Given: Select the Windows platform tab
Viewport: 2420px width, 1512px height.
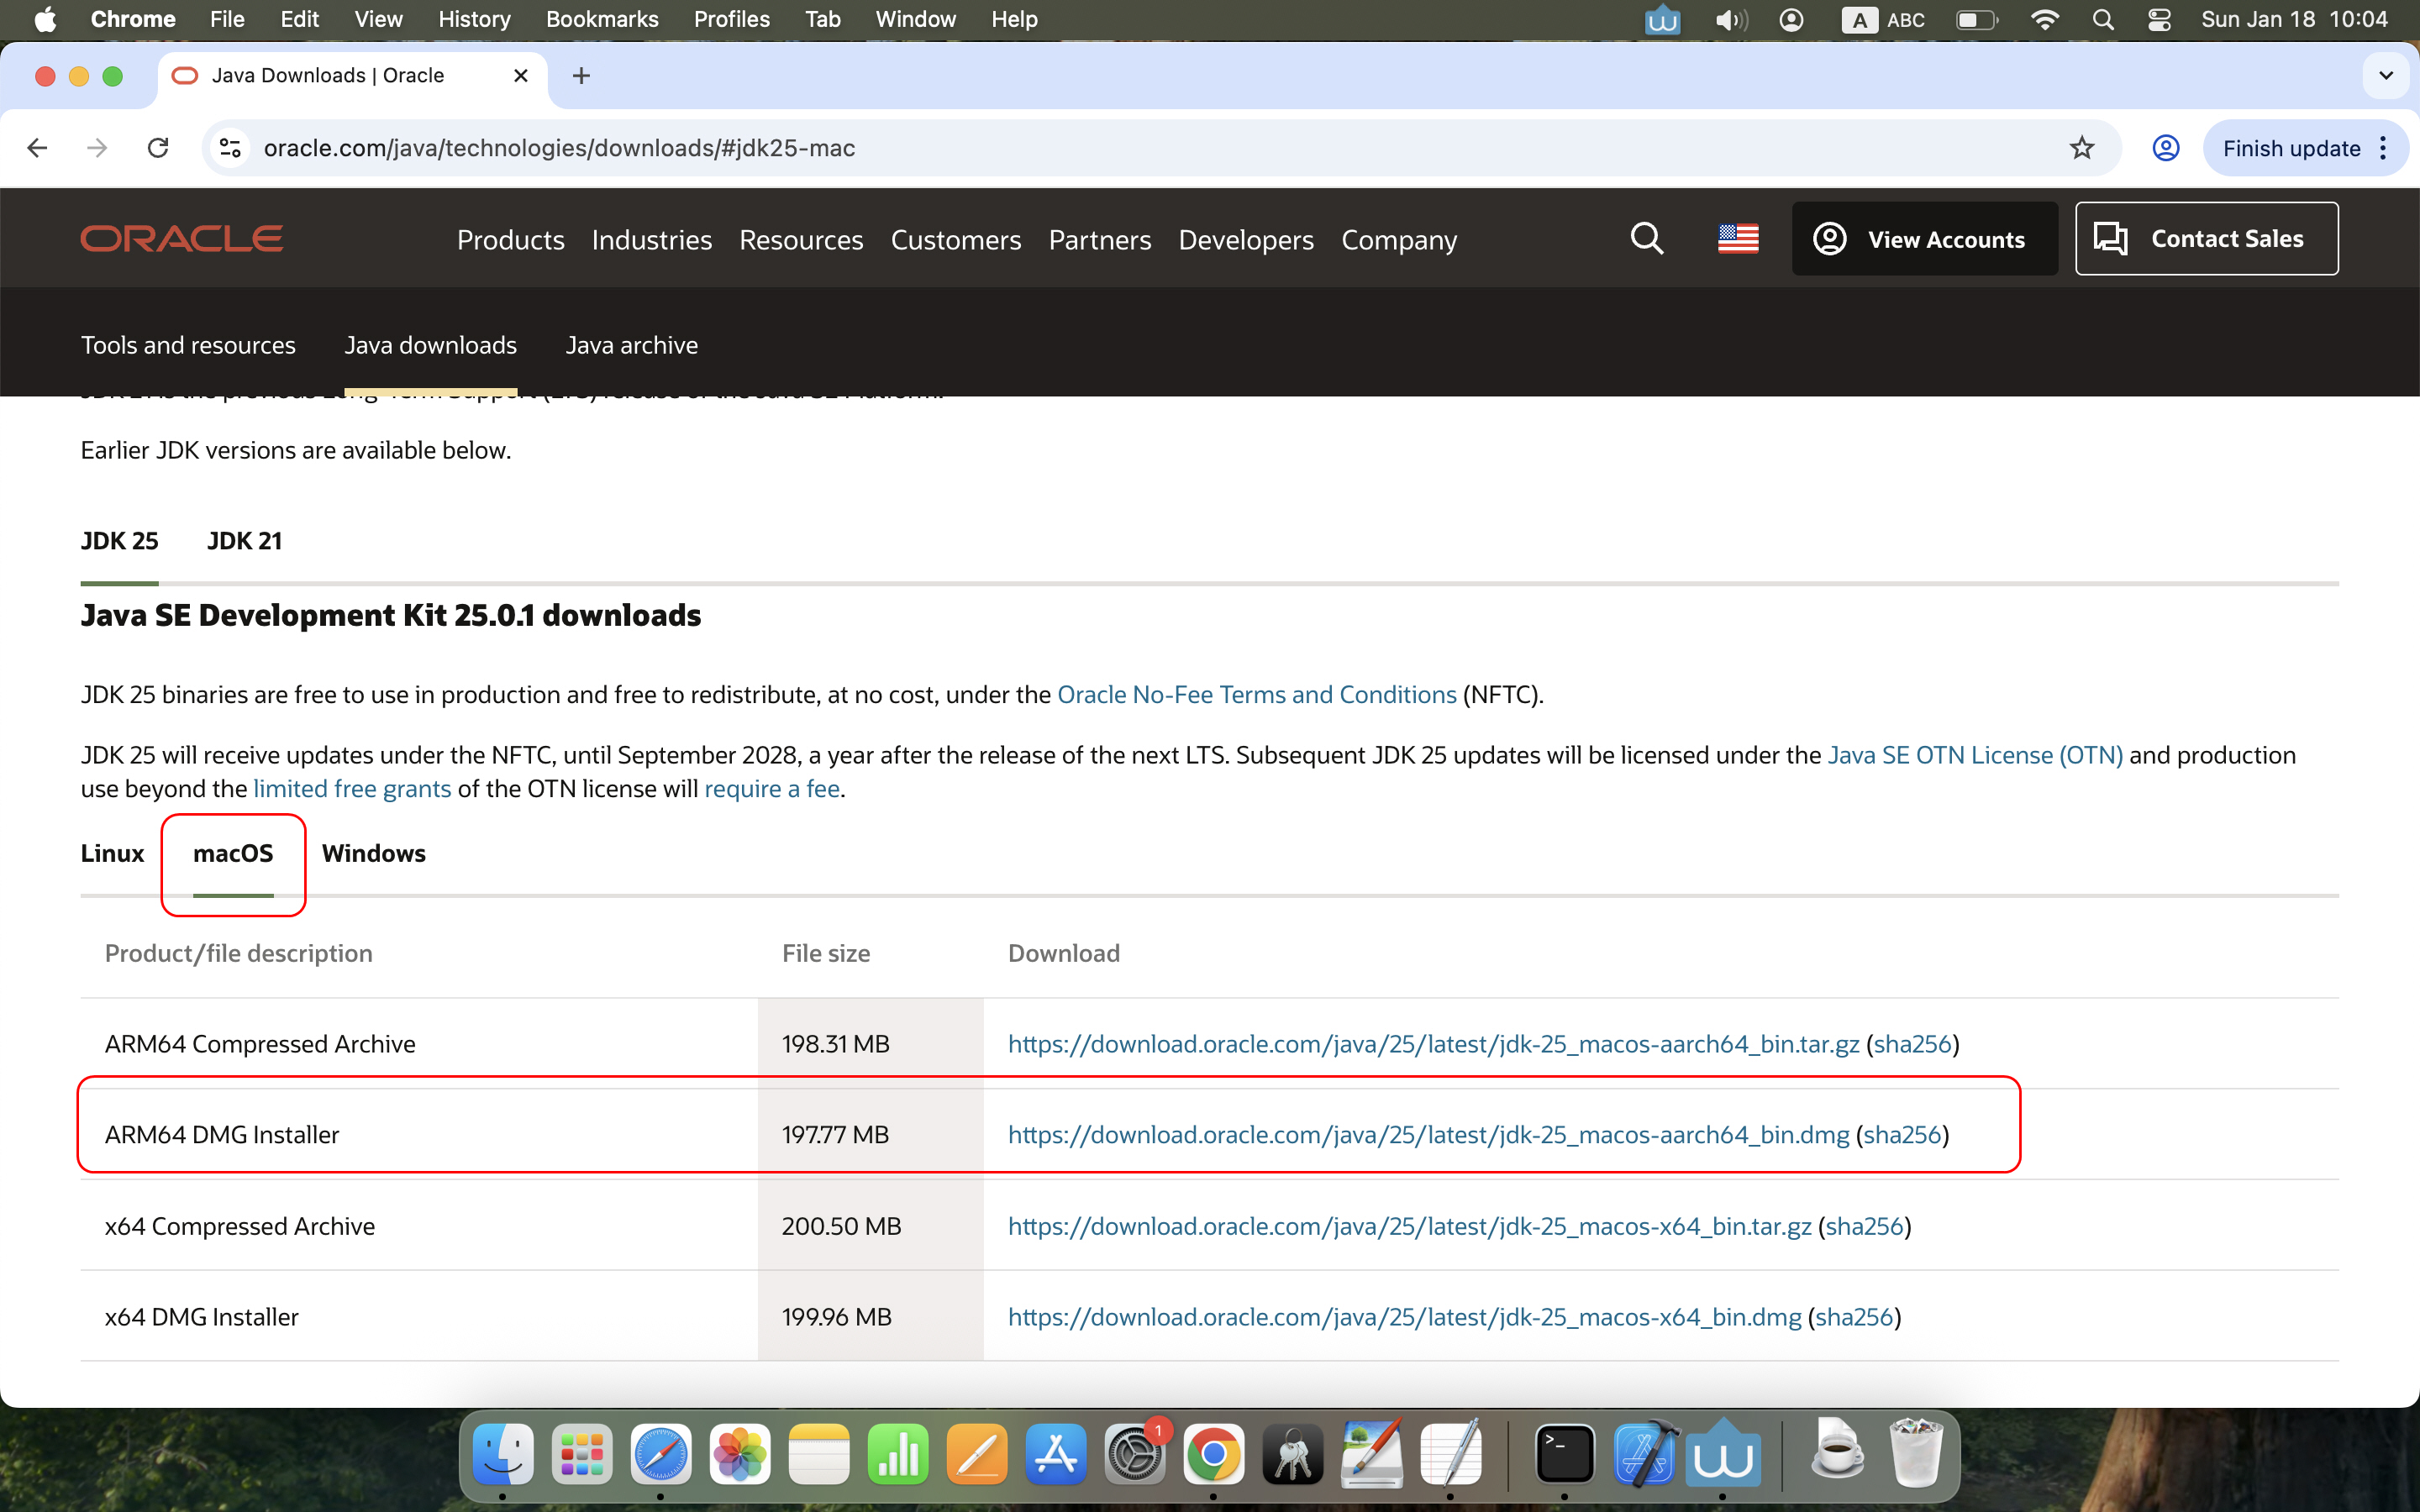Looking at the screenshot, I should [x=373, y=853].
